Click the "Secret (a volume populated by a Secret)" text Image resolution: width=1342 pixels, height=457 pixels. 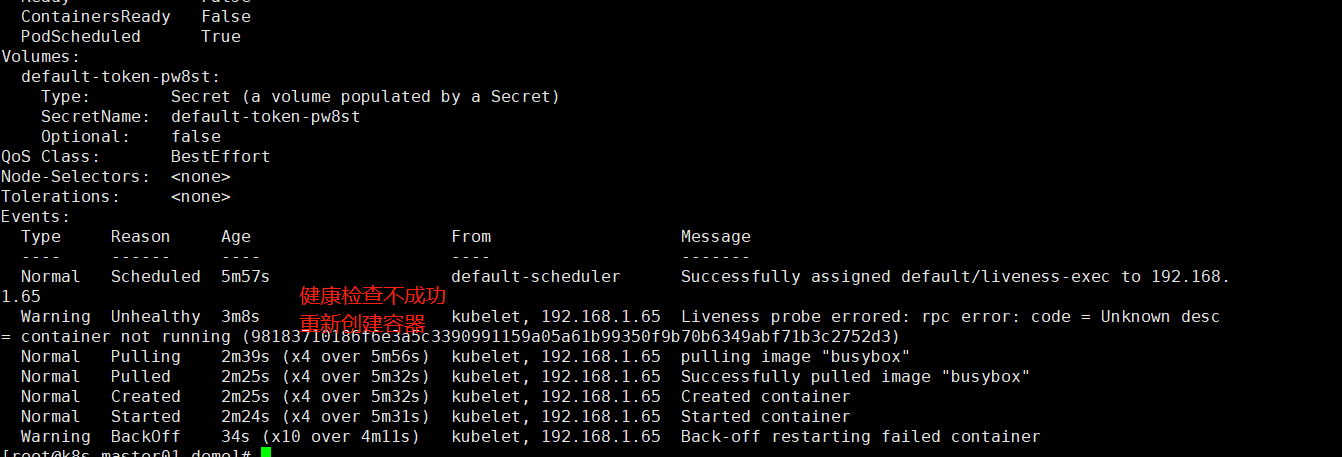(x=366, y=96)
